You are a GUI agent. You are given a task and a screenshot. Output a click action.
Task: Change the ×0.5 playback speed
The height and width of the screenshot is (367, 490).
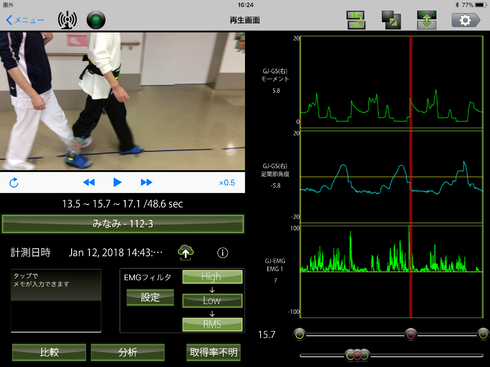pyautogui.click(x=227, y=183)
